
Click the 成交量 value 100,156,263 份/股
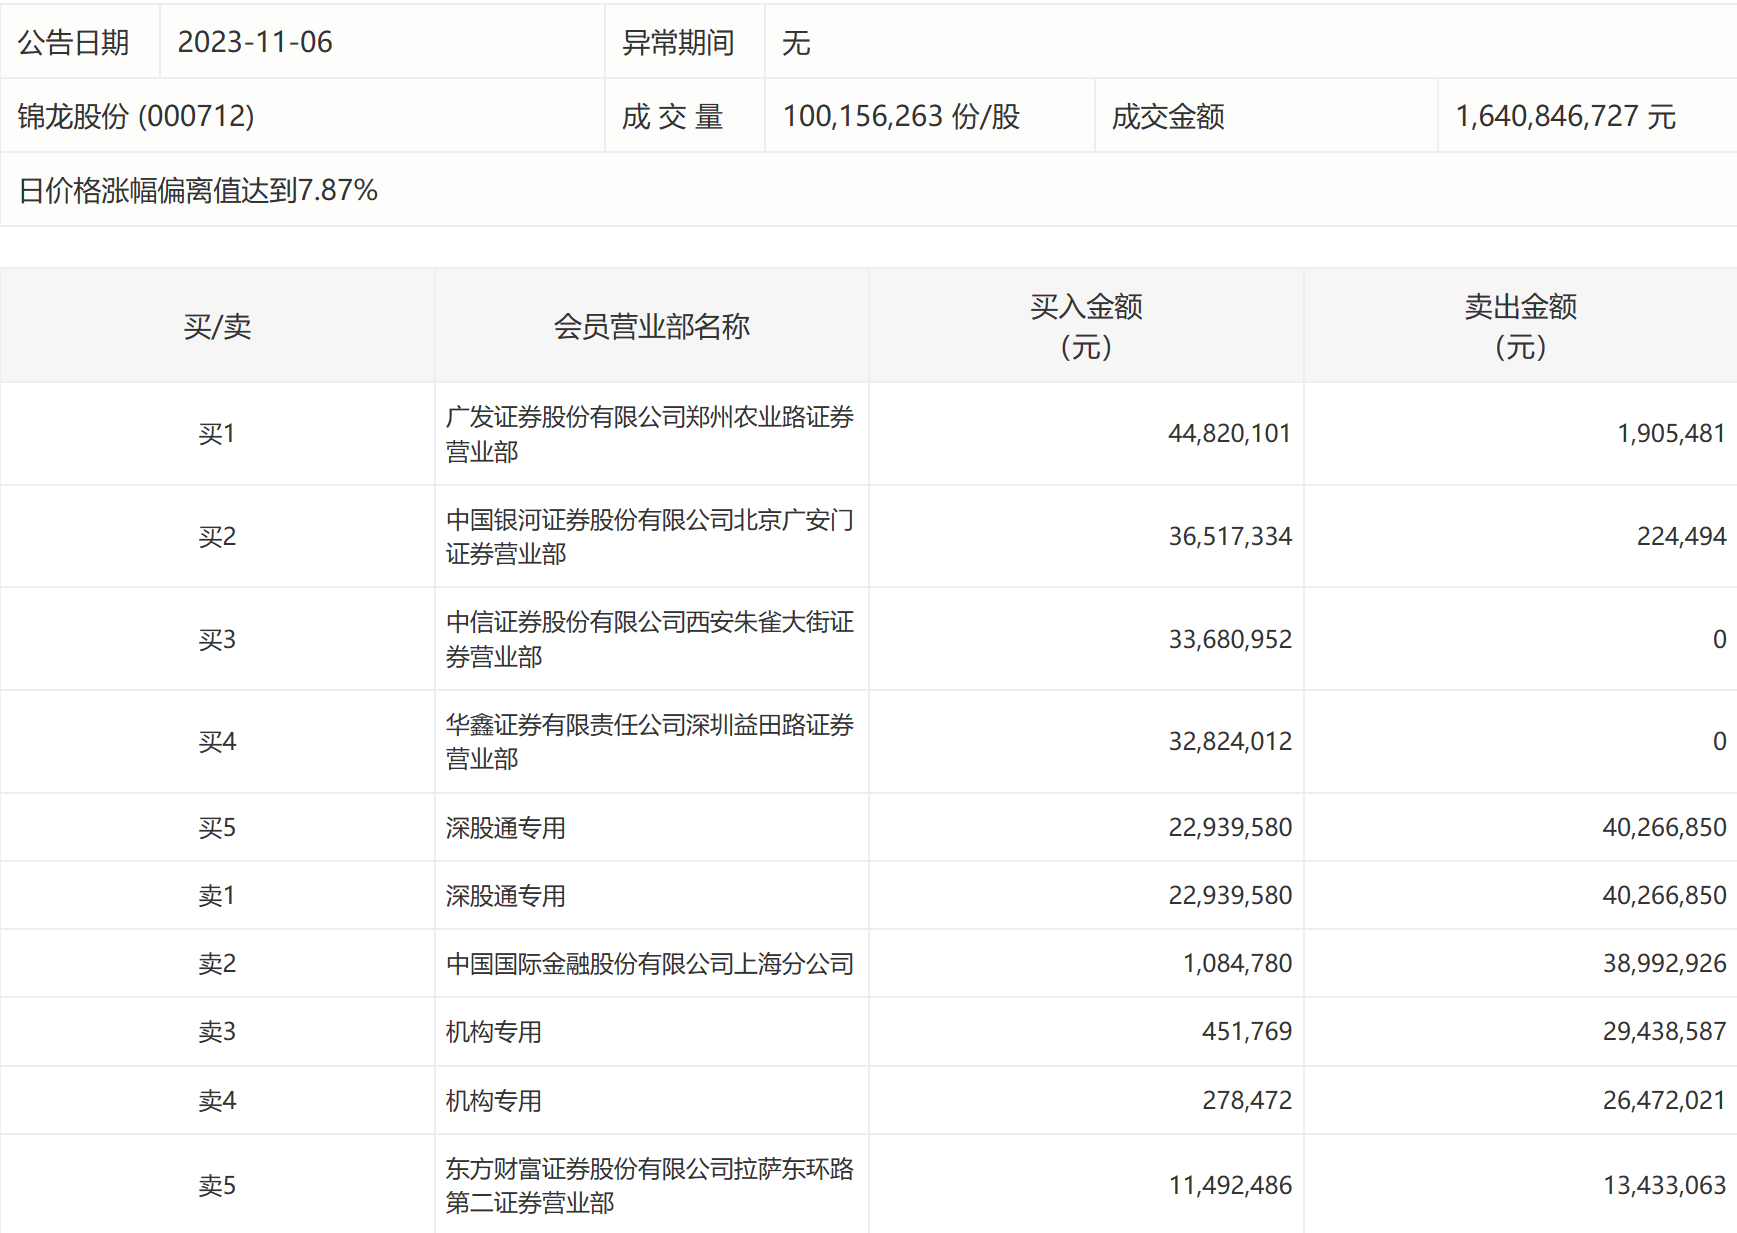coord(901,116)
